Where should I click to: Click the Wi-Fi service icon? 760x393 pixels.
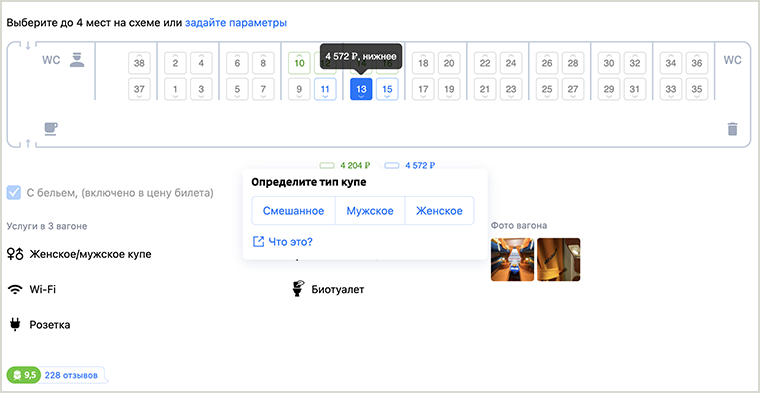(16, 290)
